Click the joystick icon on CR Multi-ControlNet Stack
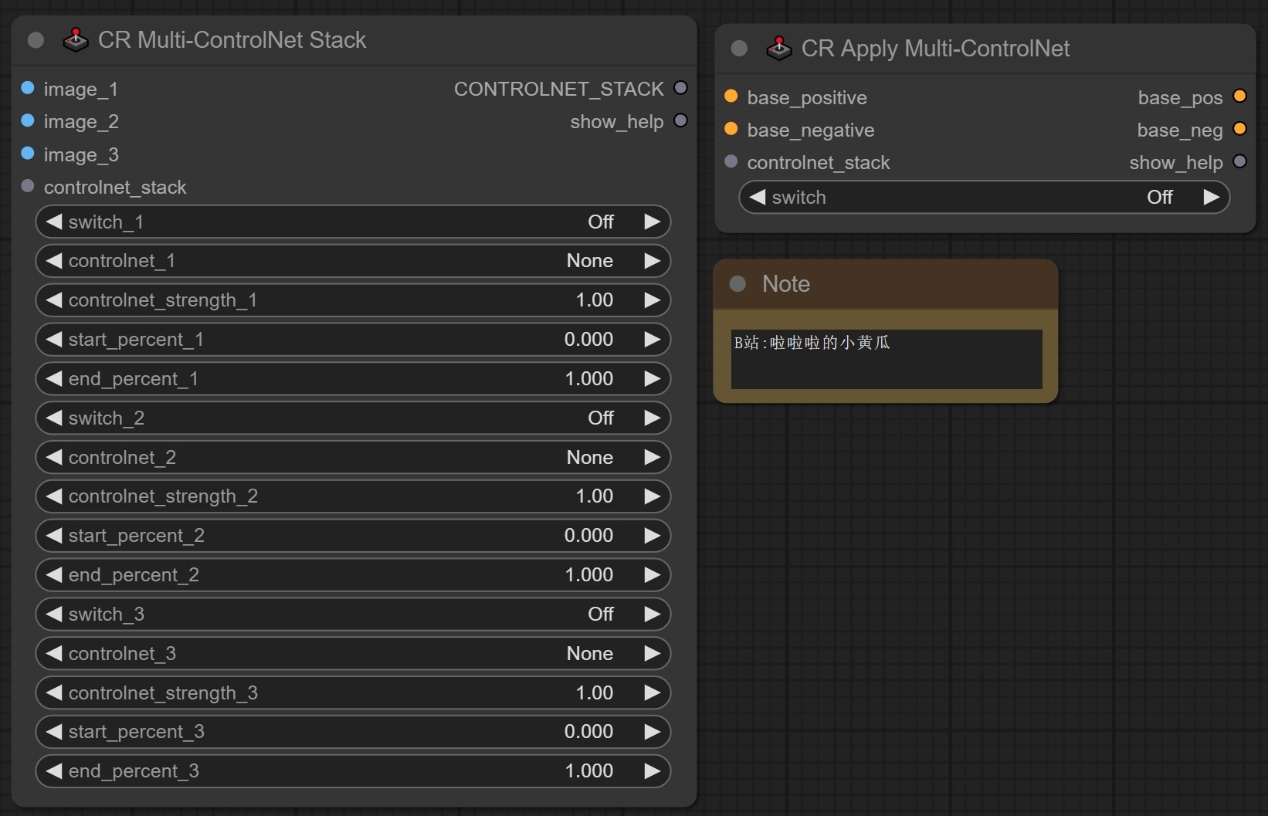This screenshot has height=816, width=1268. (x=76, y=41)
